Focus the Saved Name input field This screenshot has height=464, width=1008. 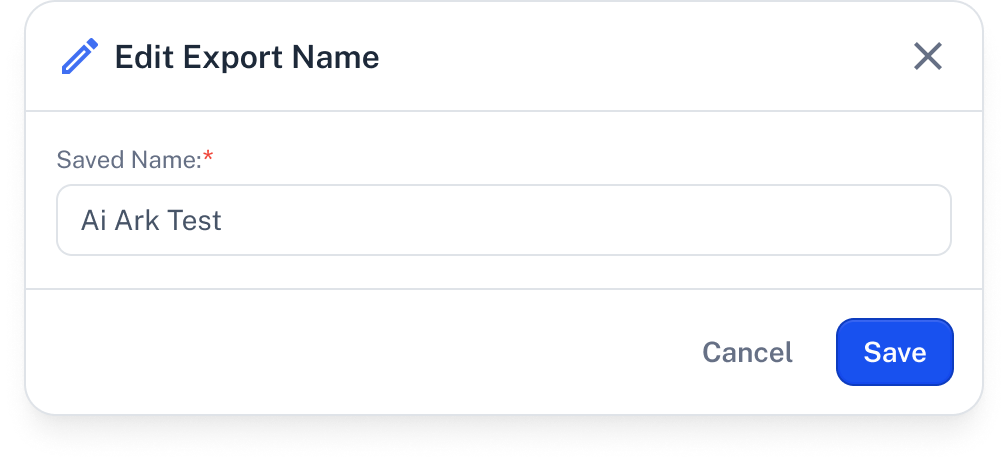pos(503,220)
